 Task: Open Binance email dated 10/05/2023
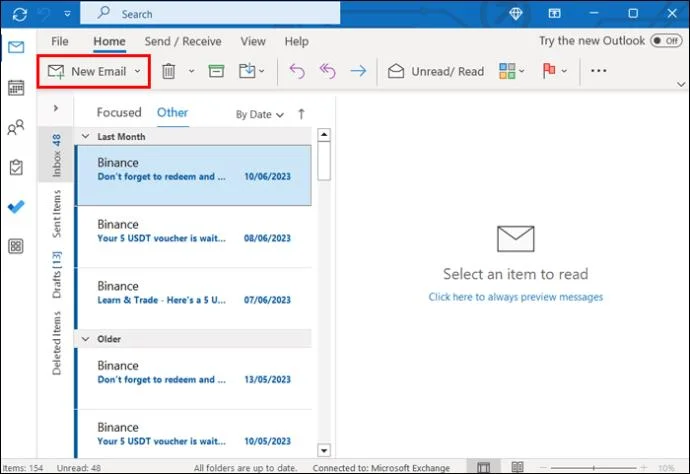(194, 434)
